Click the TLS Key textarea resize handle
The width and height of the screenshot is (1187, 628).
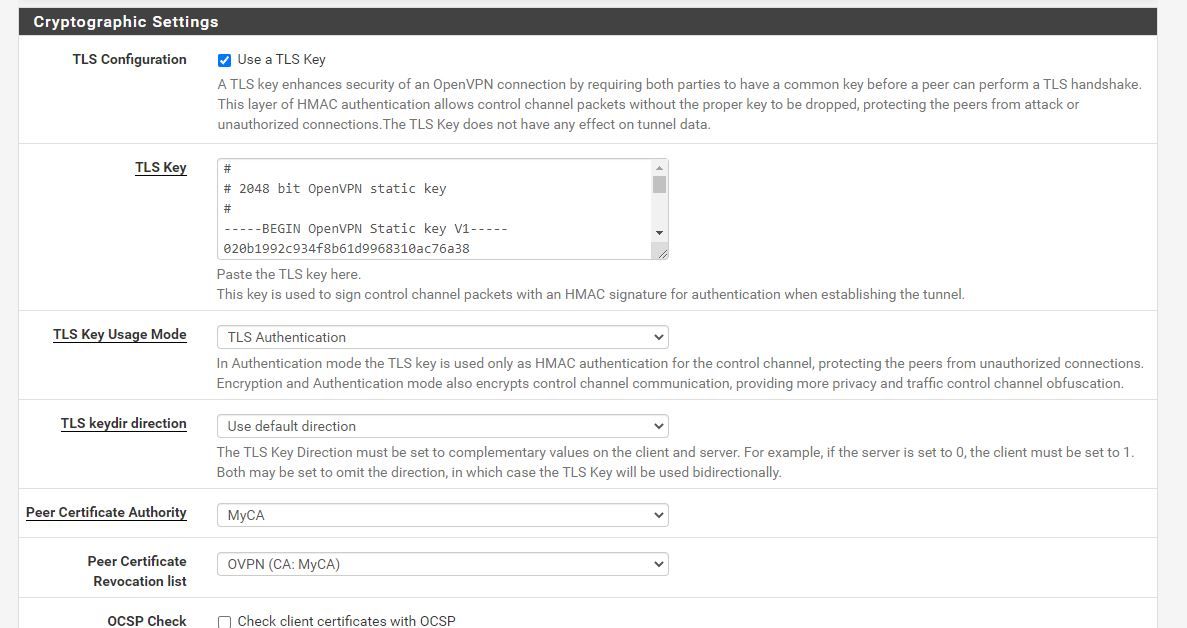click(x=661, y=253)
